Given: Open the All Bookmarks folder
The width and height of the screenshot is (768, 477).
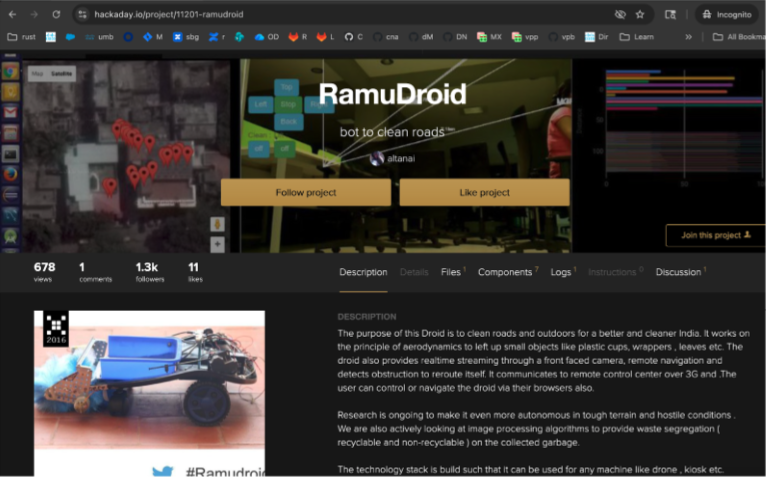Looking at the screenshot, I should pos(739,37).
